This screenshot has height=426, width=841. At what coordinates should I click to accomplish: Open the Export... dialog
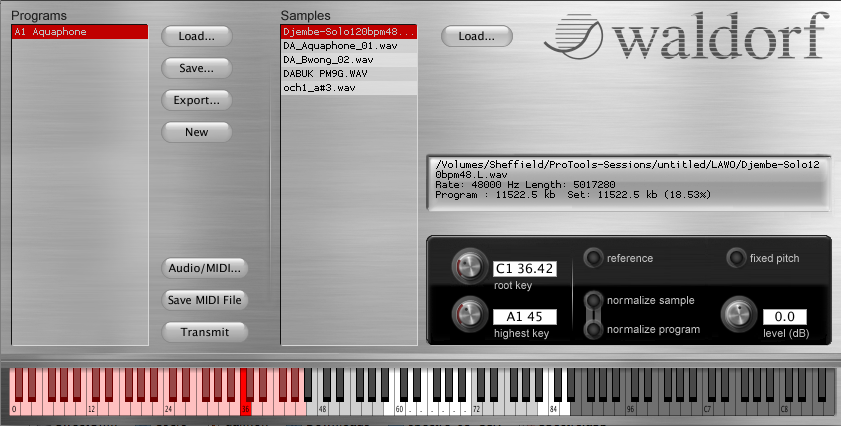197,100
